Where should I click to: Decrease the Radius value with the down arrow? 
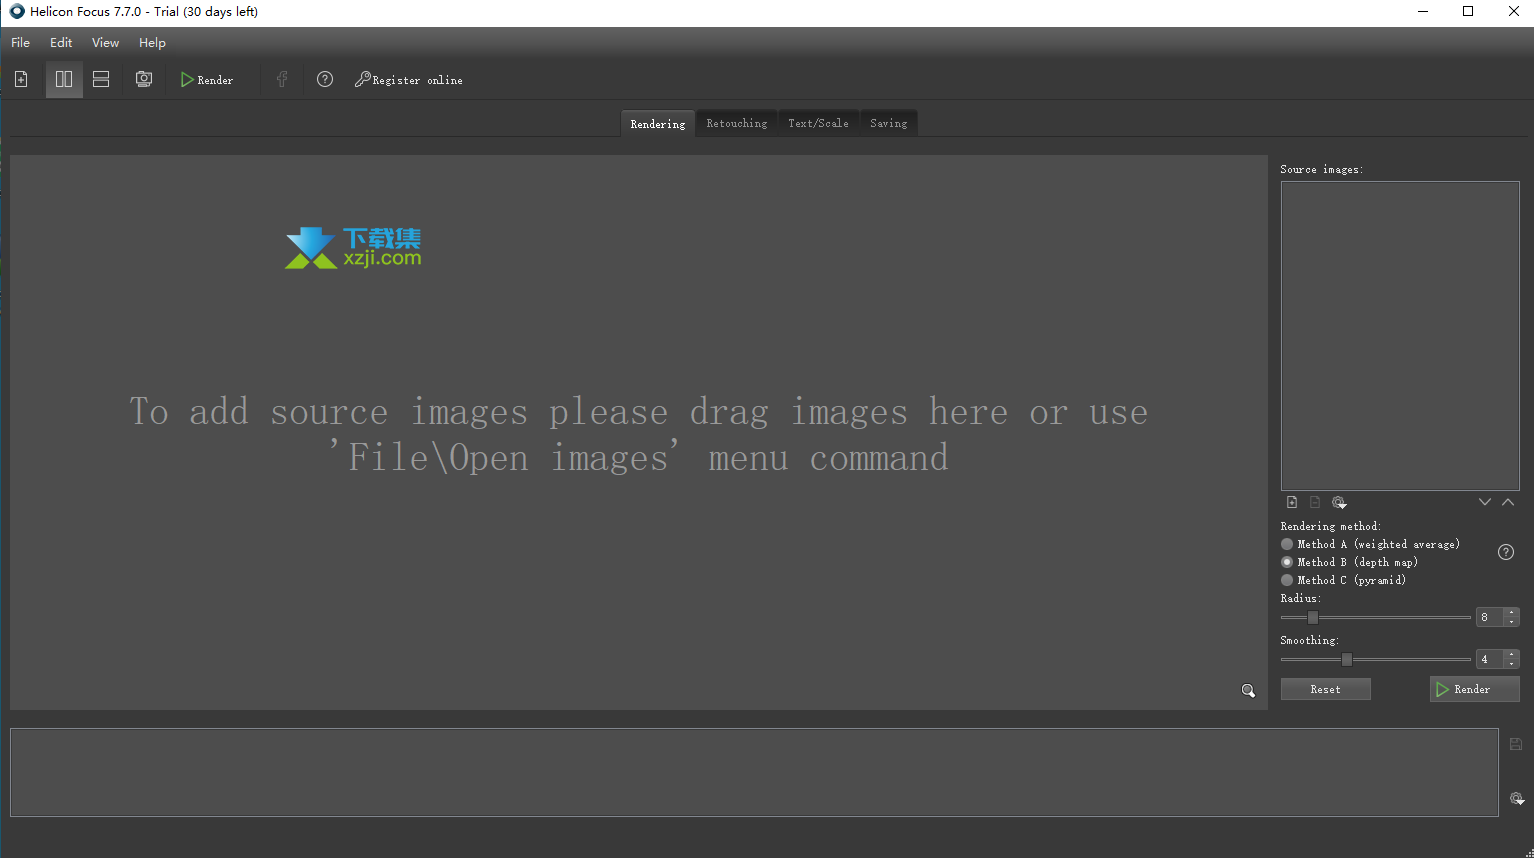[1512, 622]
